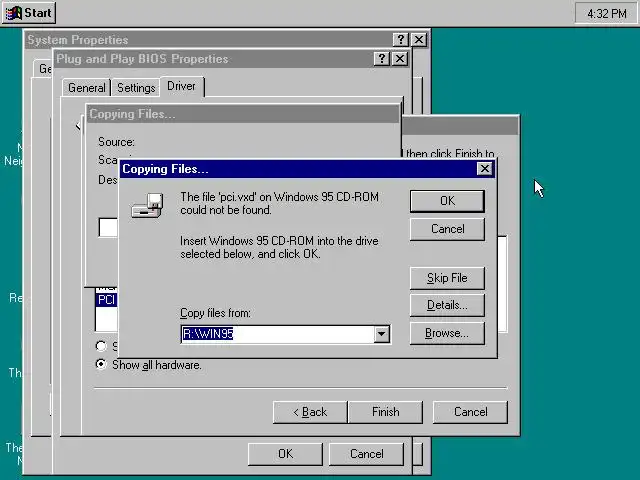Click the 'pci.vxd' could not be found message
The width and height of the screenshot is (640, 480).
point(280,204)
